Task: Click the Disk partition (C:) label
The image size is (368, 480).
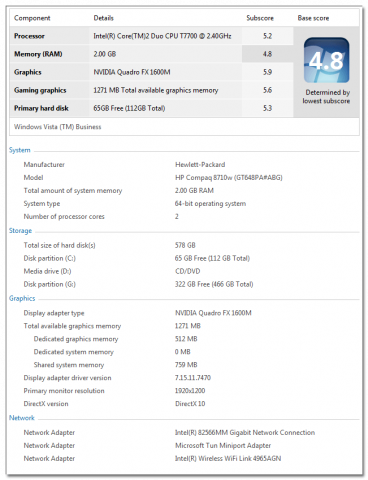Action: [50, 258]
